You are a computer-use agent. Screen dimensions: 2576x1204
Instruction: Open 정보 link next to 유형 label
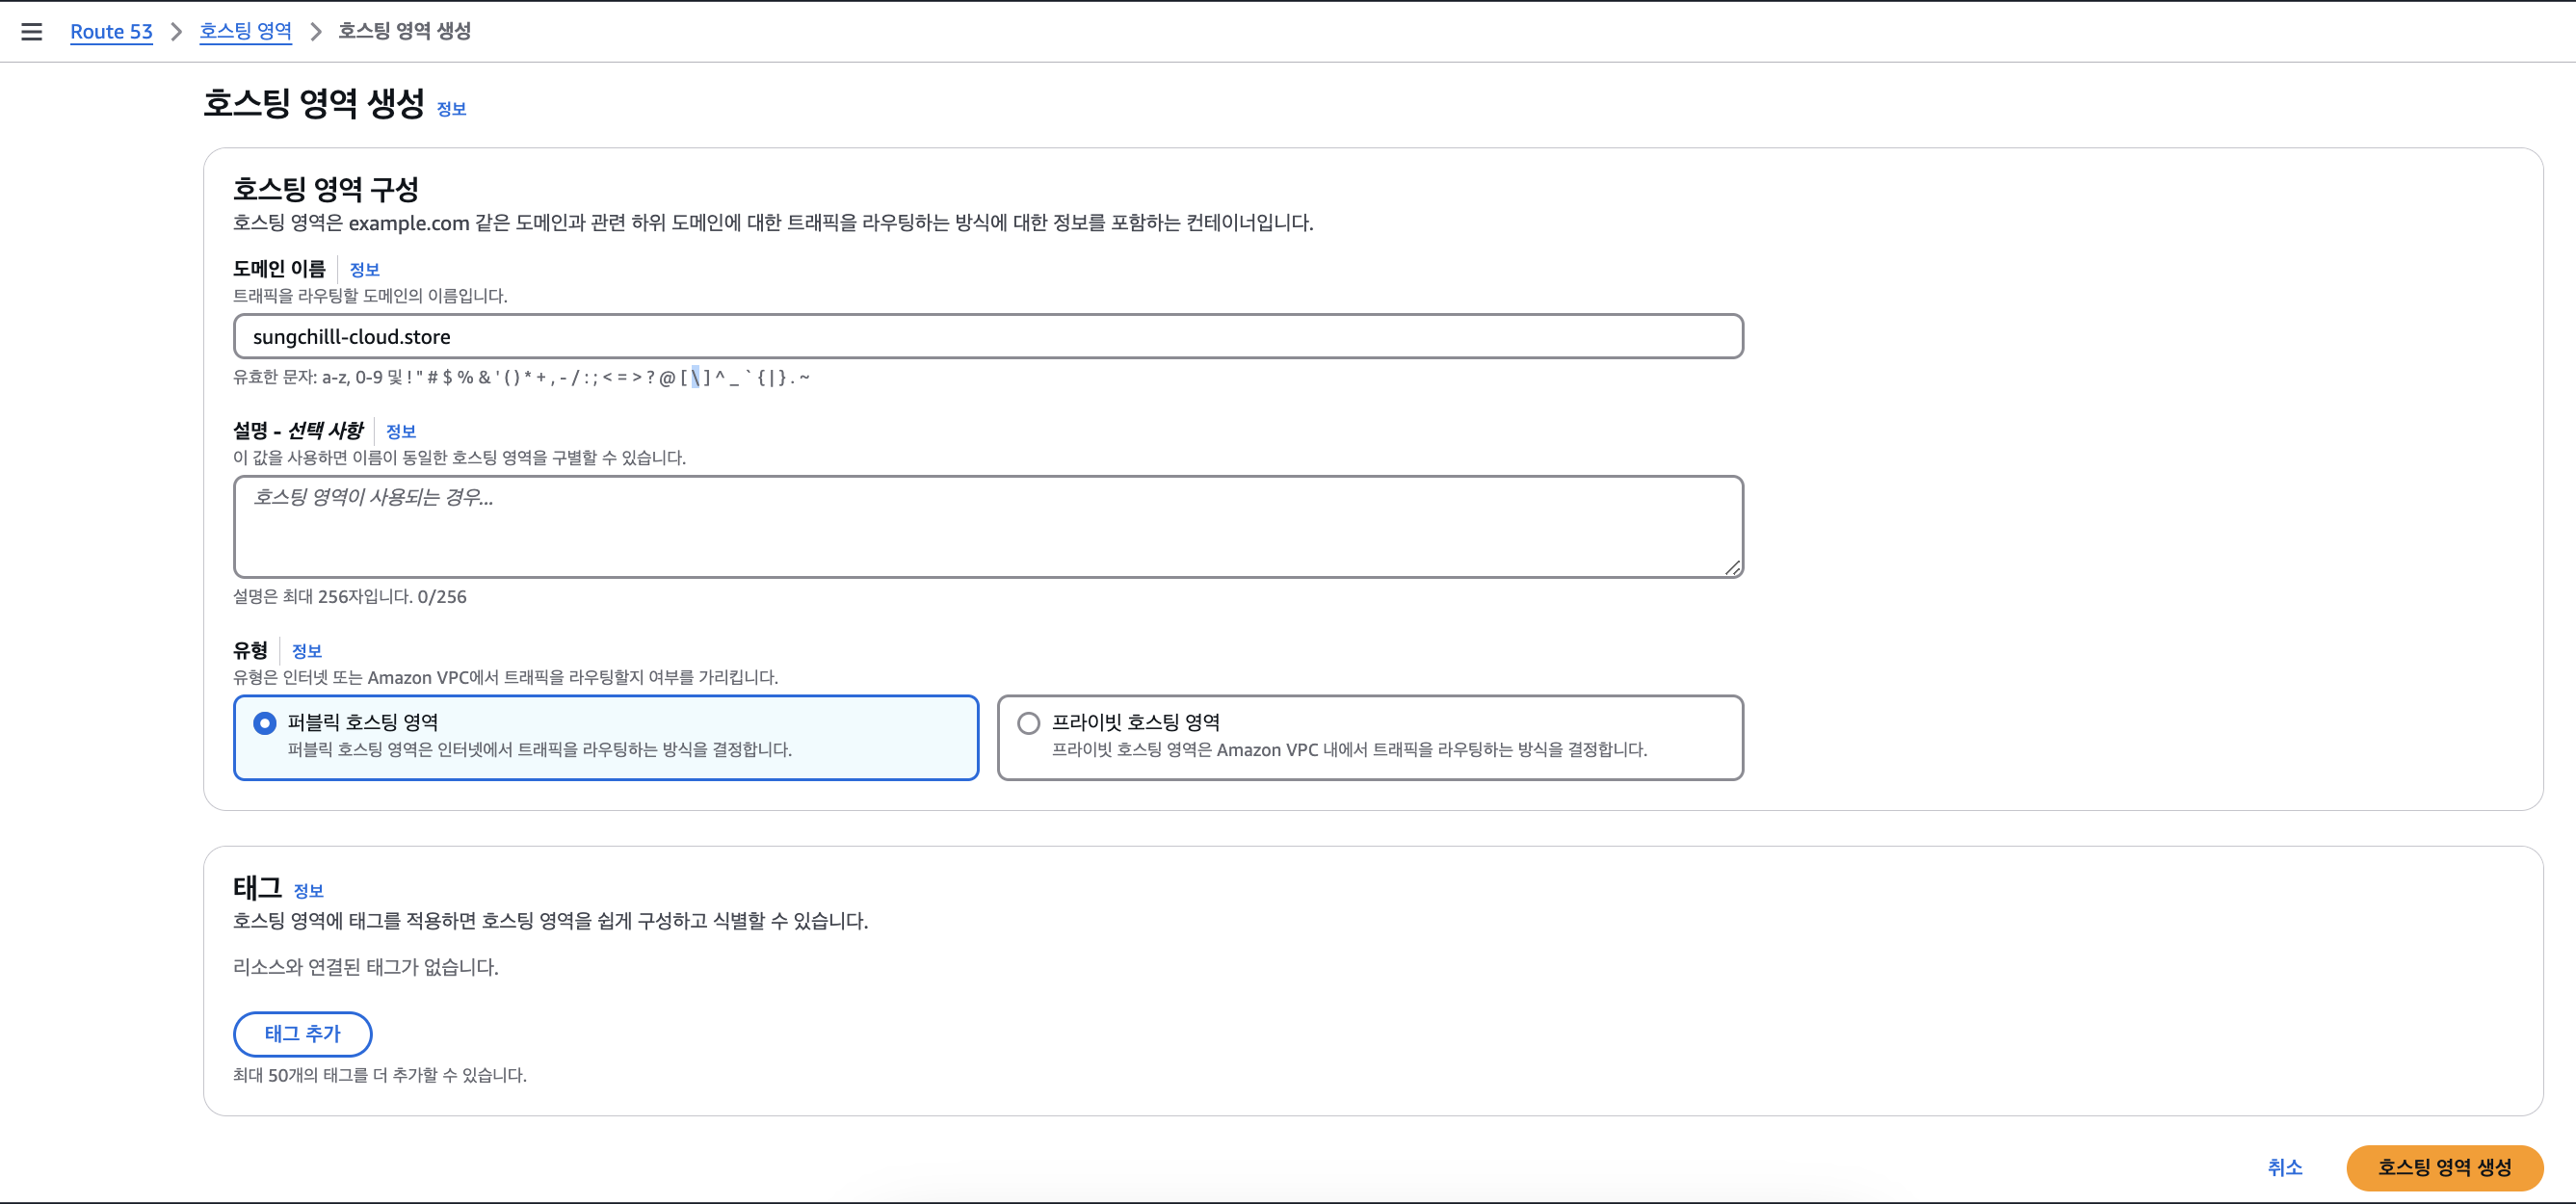click(x=306, y=651)
